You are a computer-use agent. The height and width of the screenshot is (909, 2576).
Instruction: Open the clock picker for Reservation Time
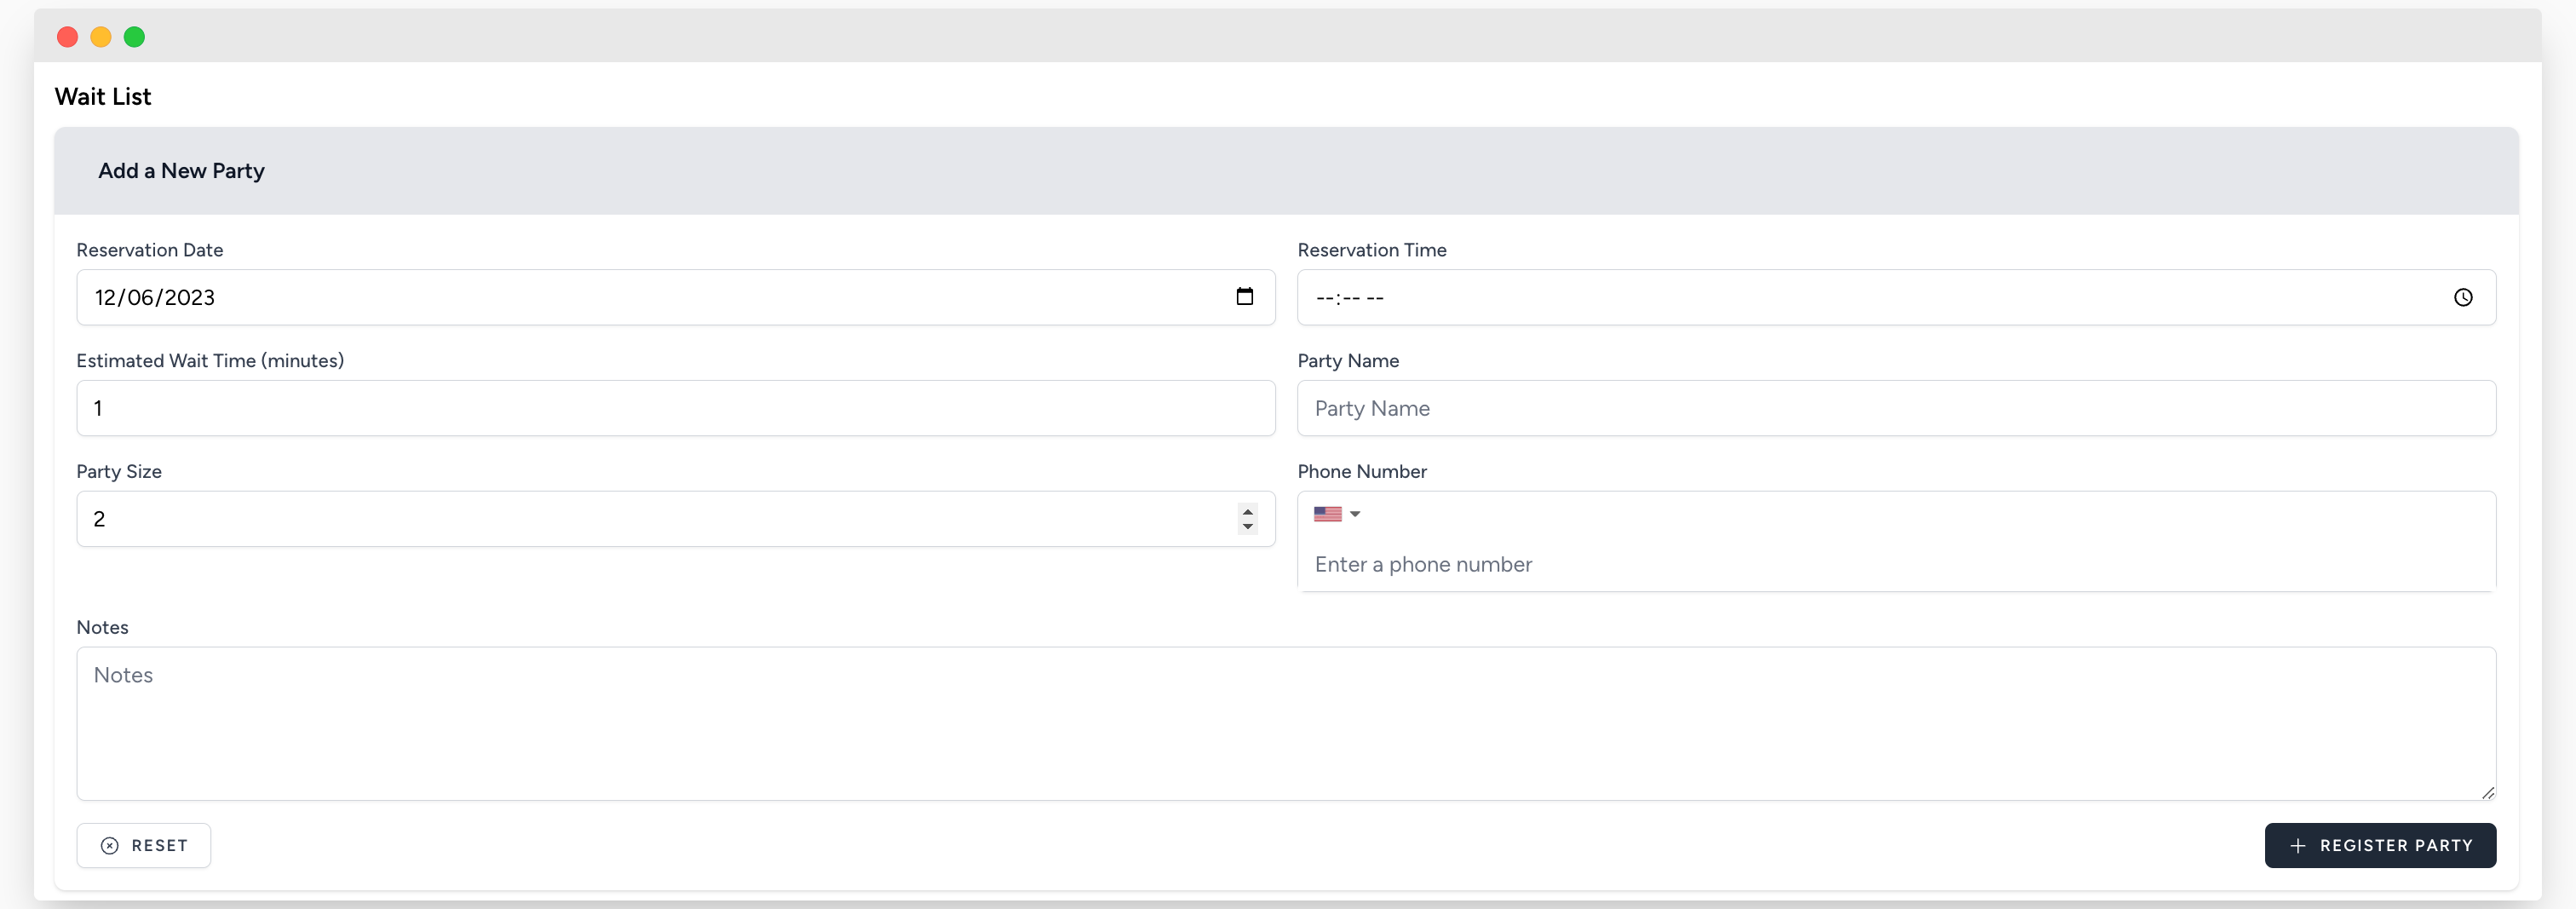2463,297
